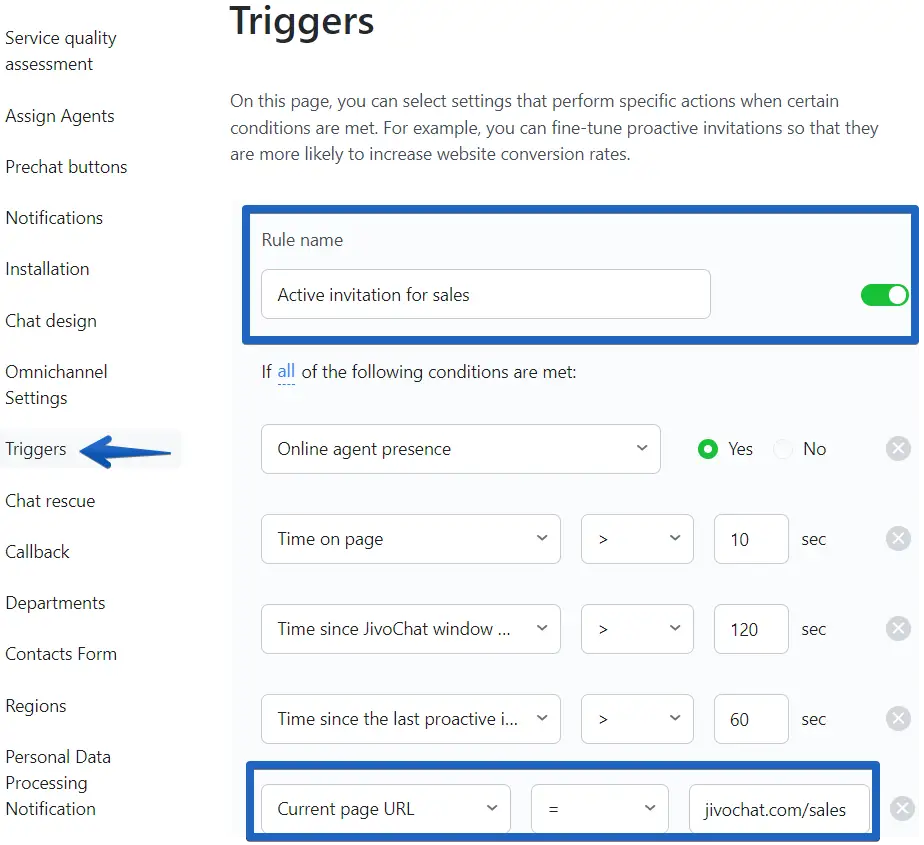Remove the Time since JivoChat window condition
The width and height of the screenshot is (924, 845).
point(898,629)
